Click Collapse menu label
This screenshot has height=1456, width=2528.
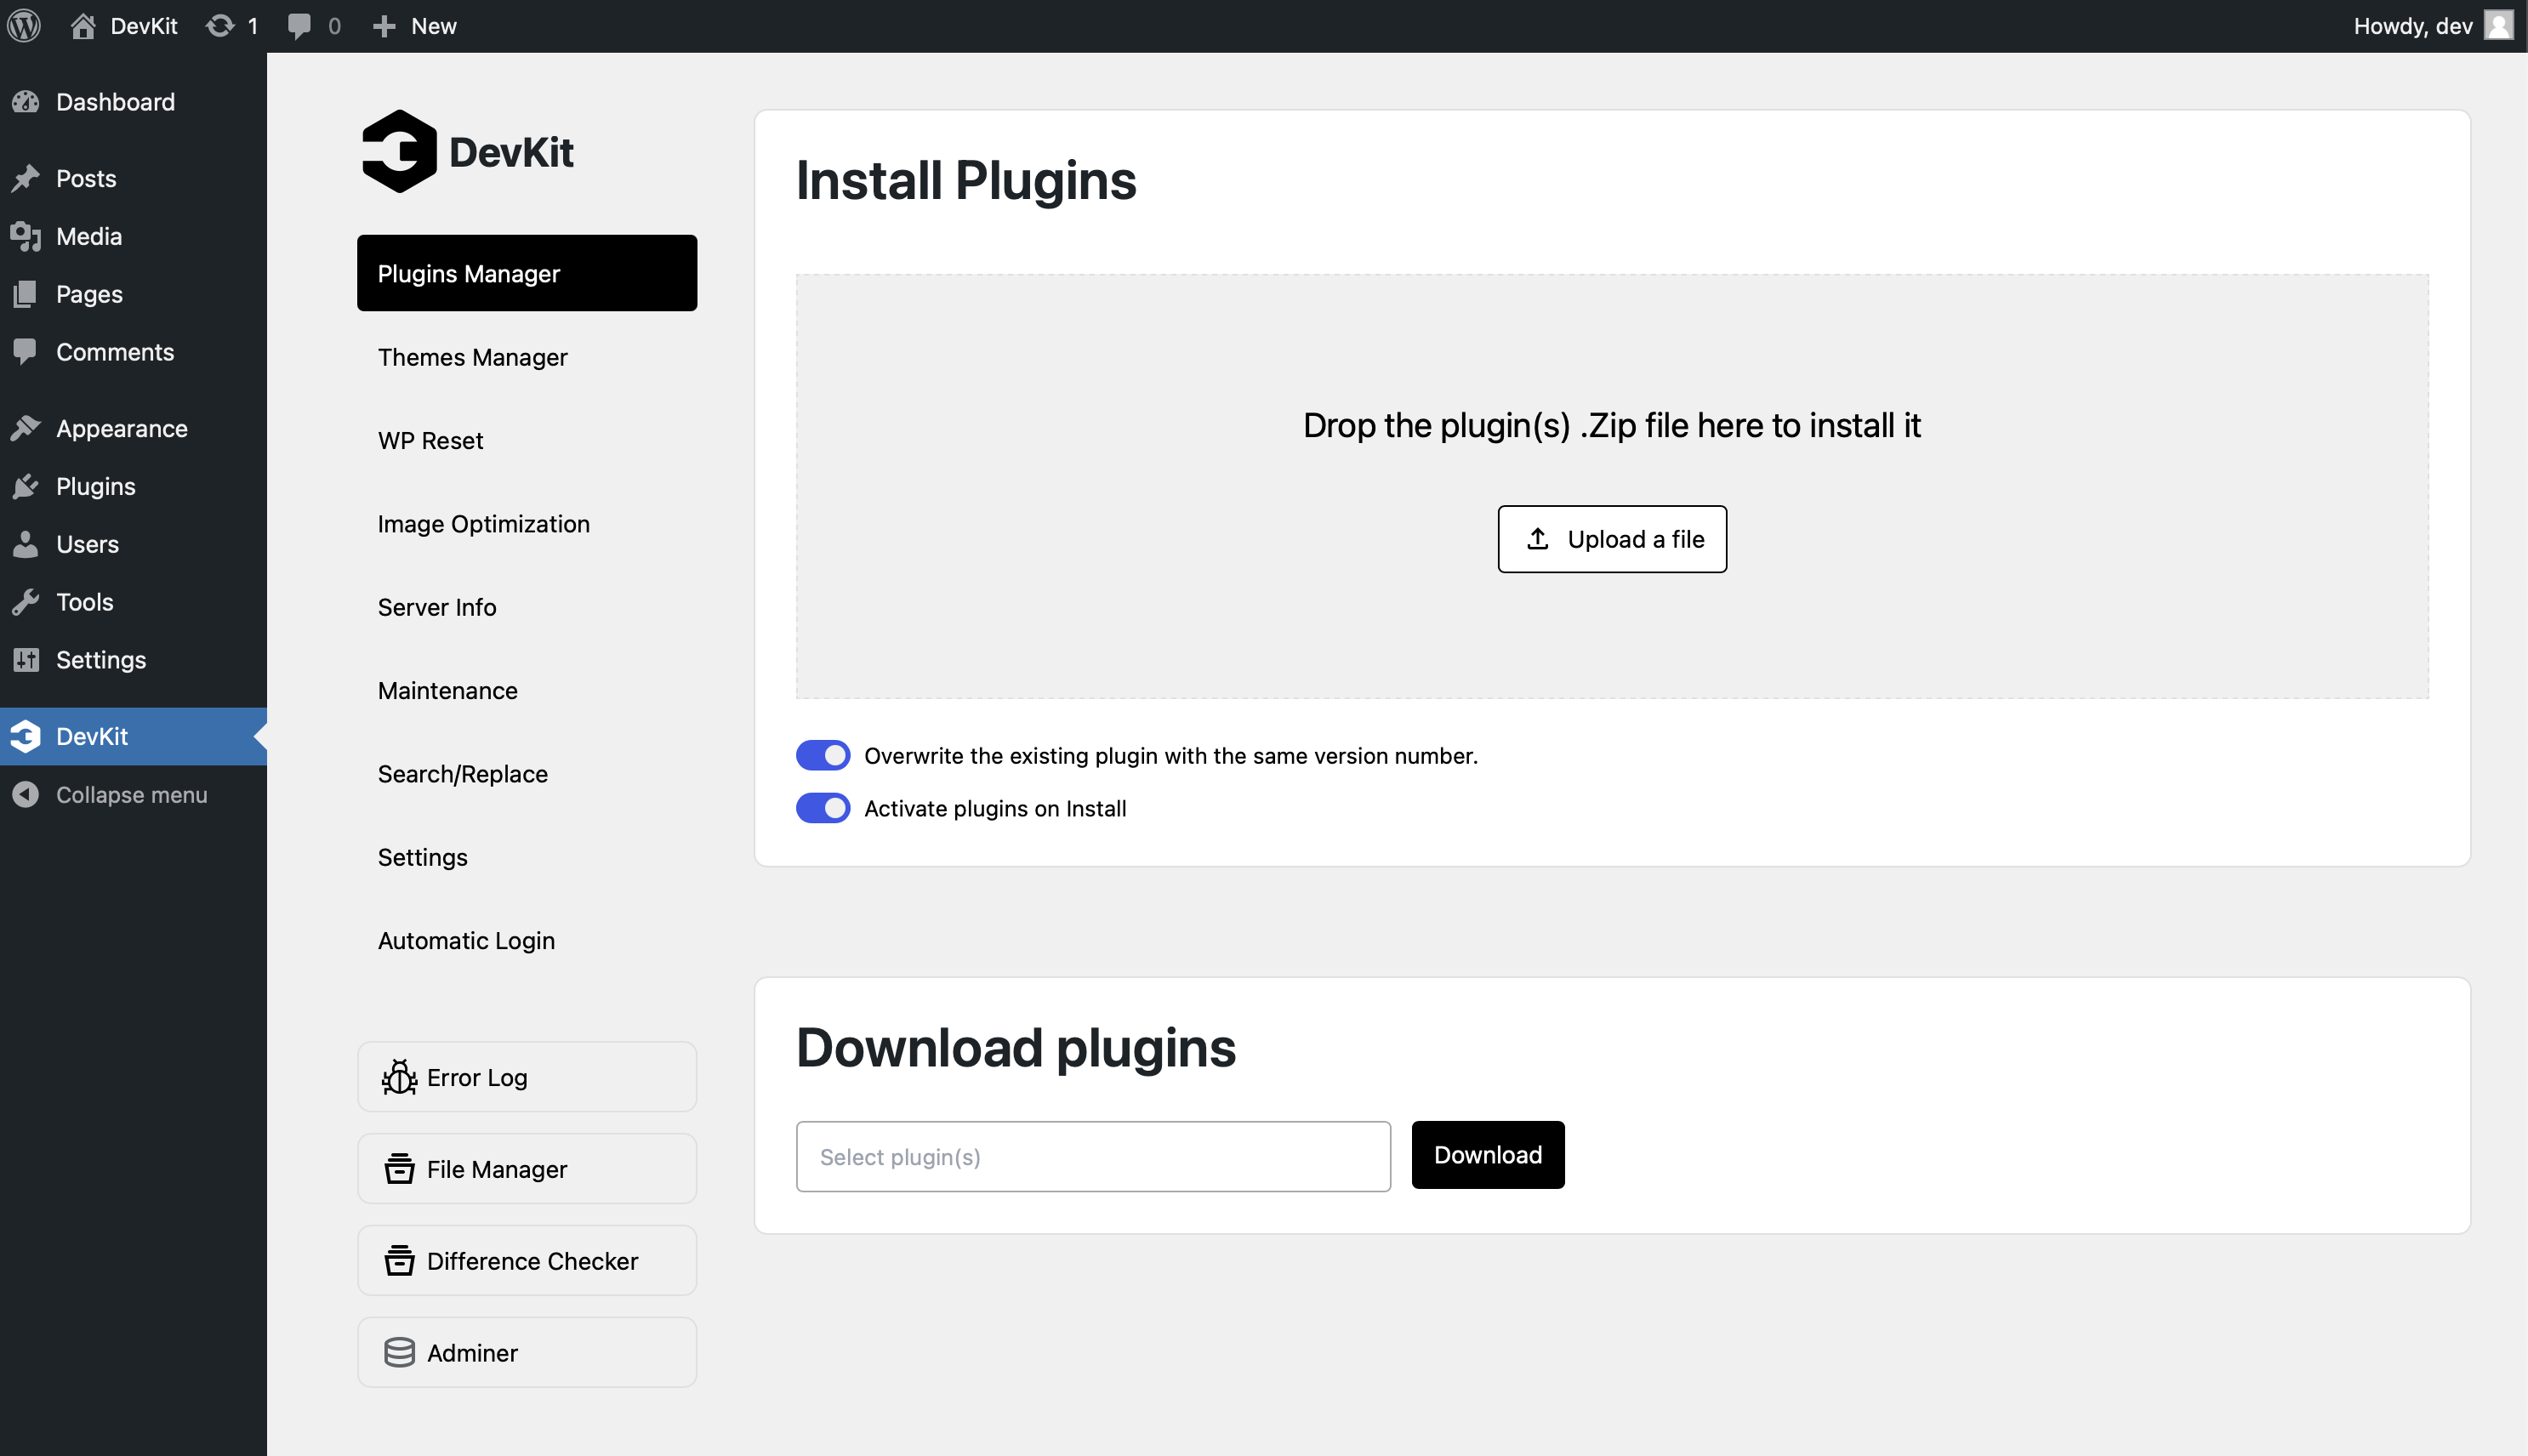tap(132, 794)
